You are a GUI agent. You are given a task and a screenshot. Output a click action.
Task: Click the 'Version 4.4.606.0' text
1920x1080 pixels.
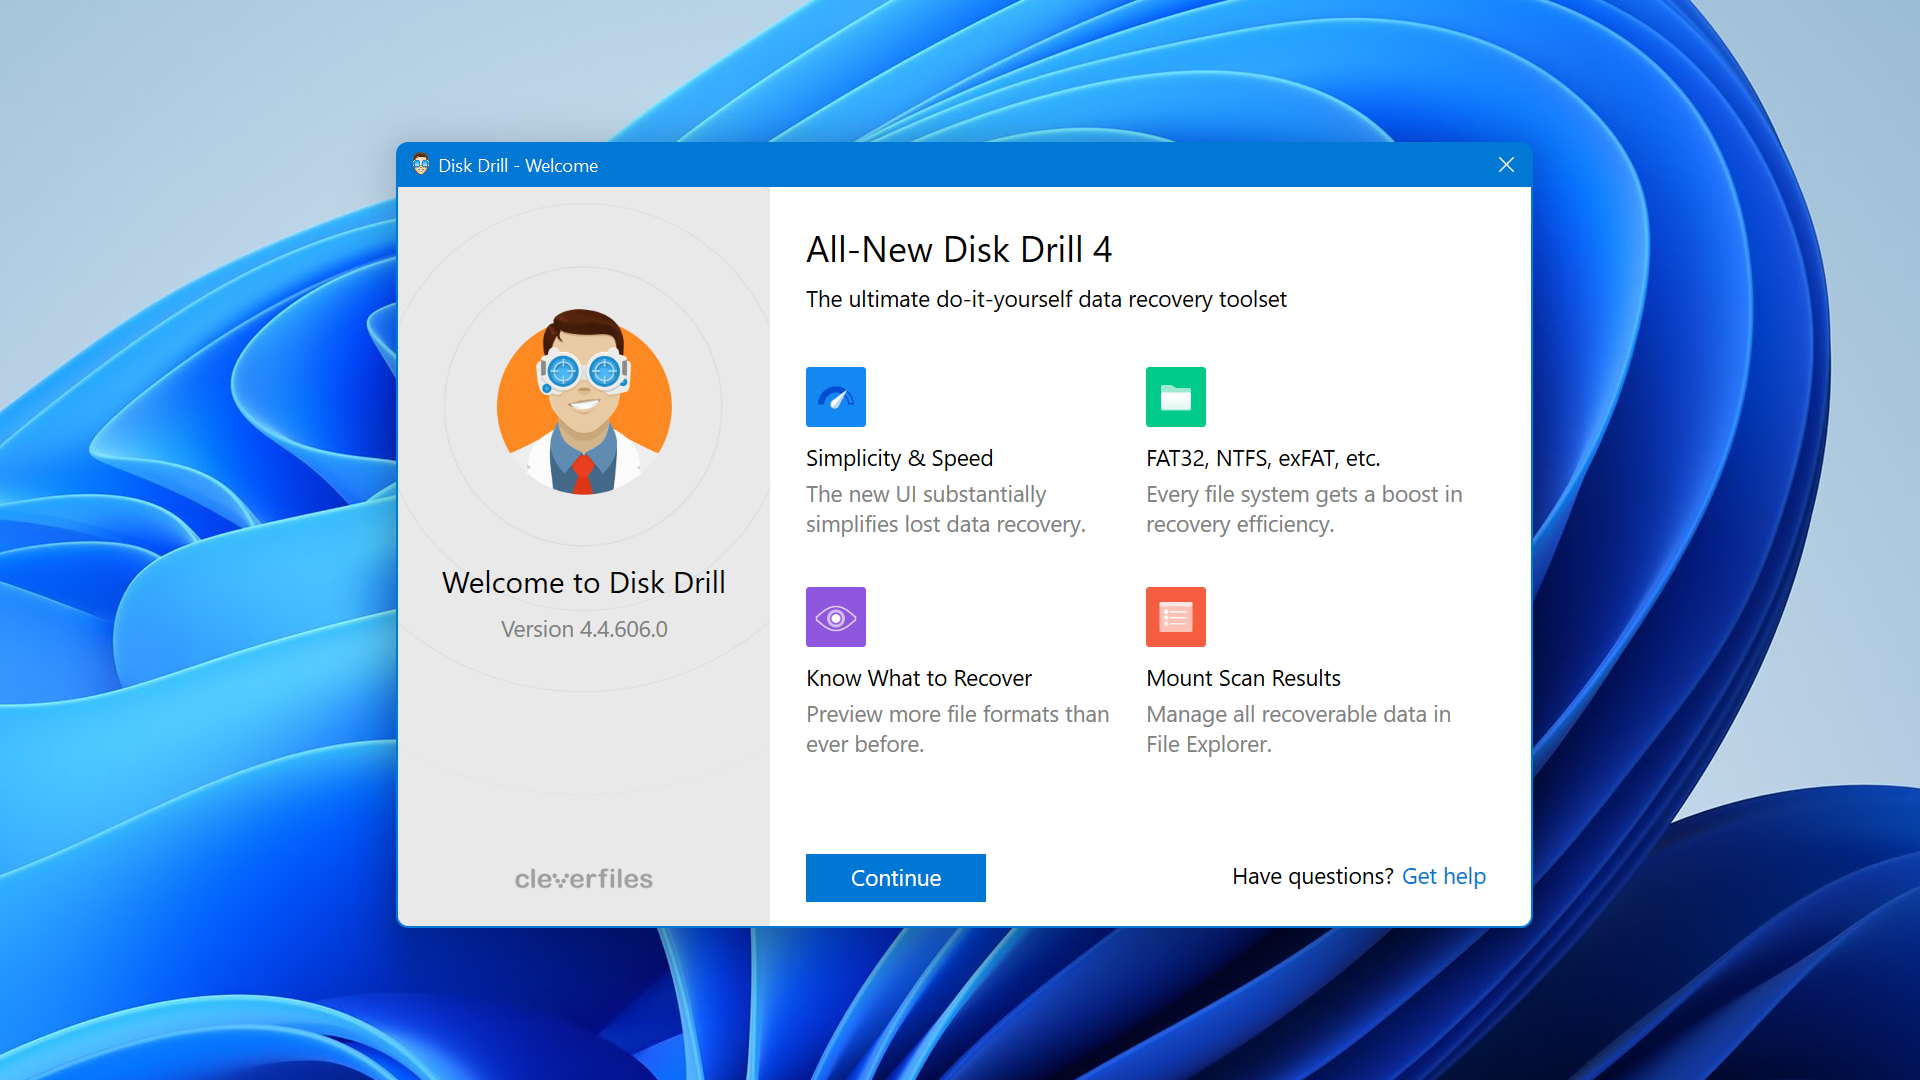(584, 630)
